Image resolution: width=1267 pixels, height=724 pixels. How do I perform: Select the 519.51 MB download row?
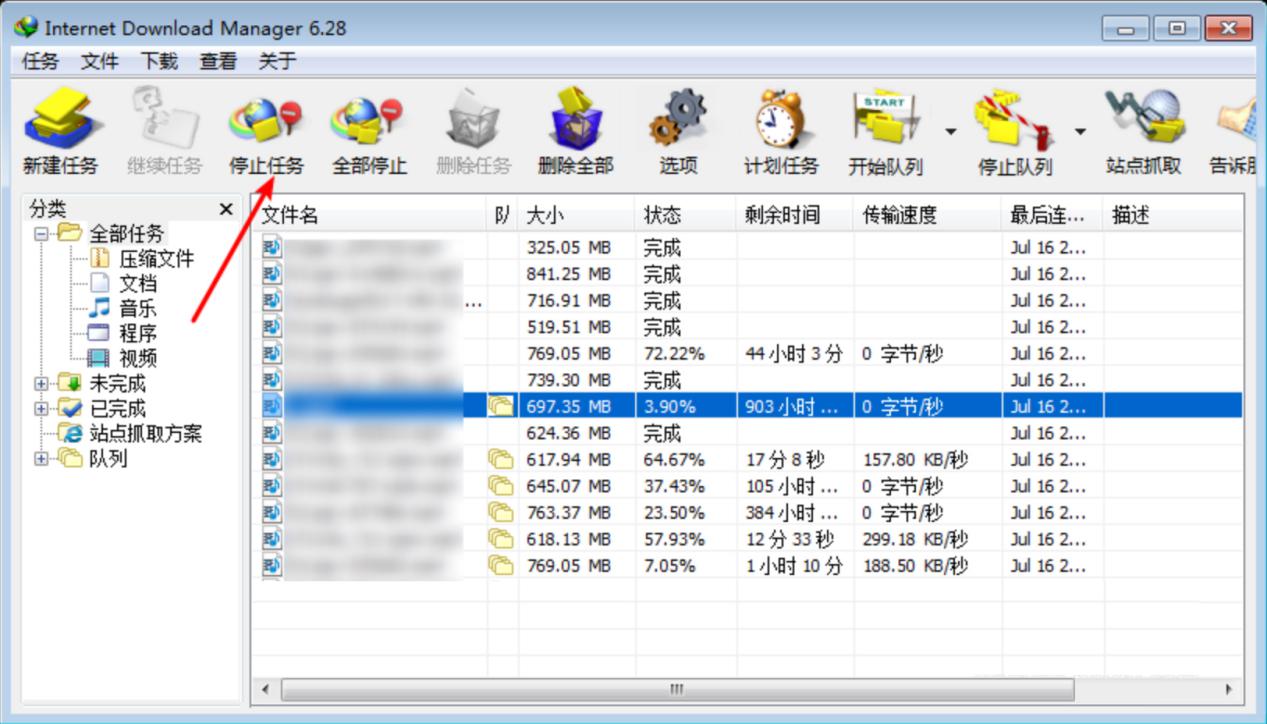747,327
